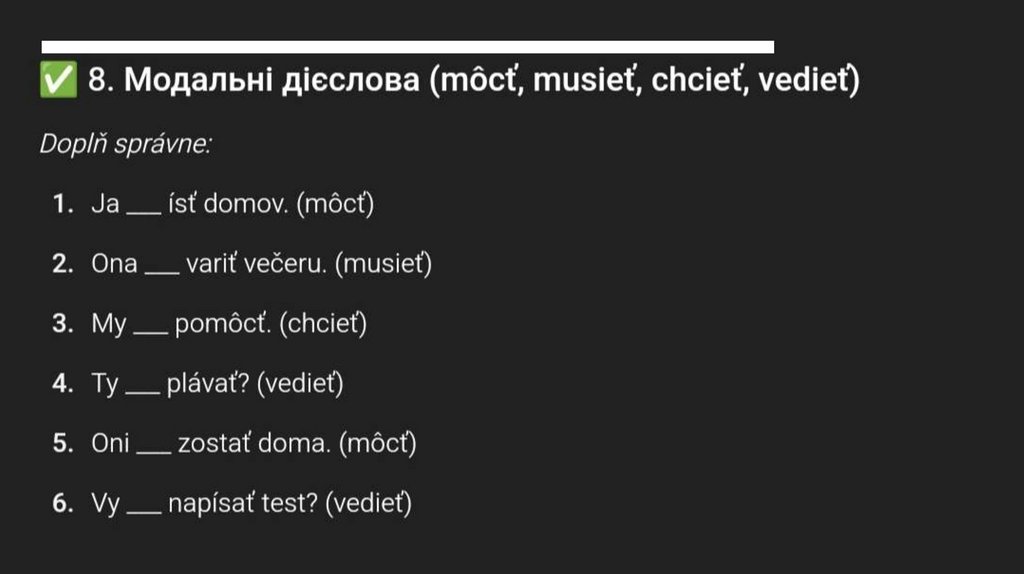Click the "(vedieť)" hint after "plávať?"
The height and width of the screenshot is (574, 1024).
pos(300,385)
